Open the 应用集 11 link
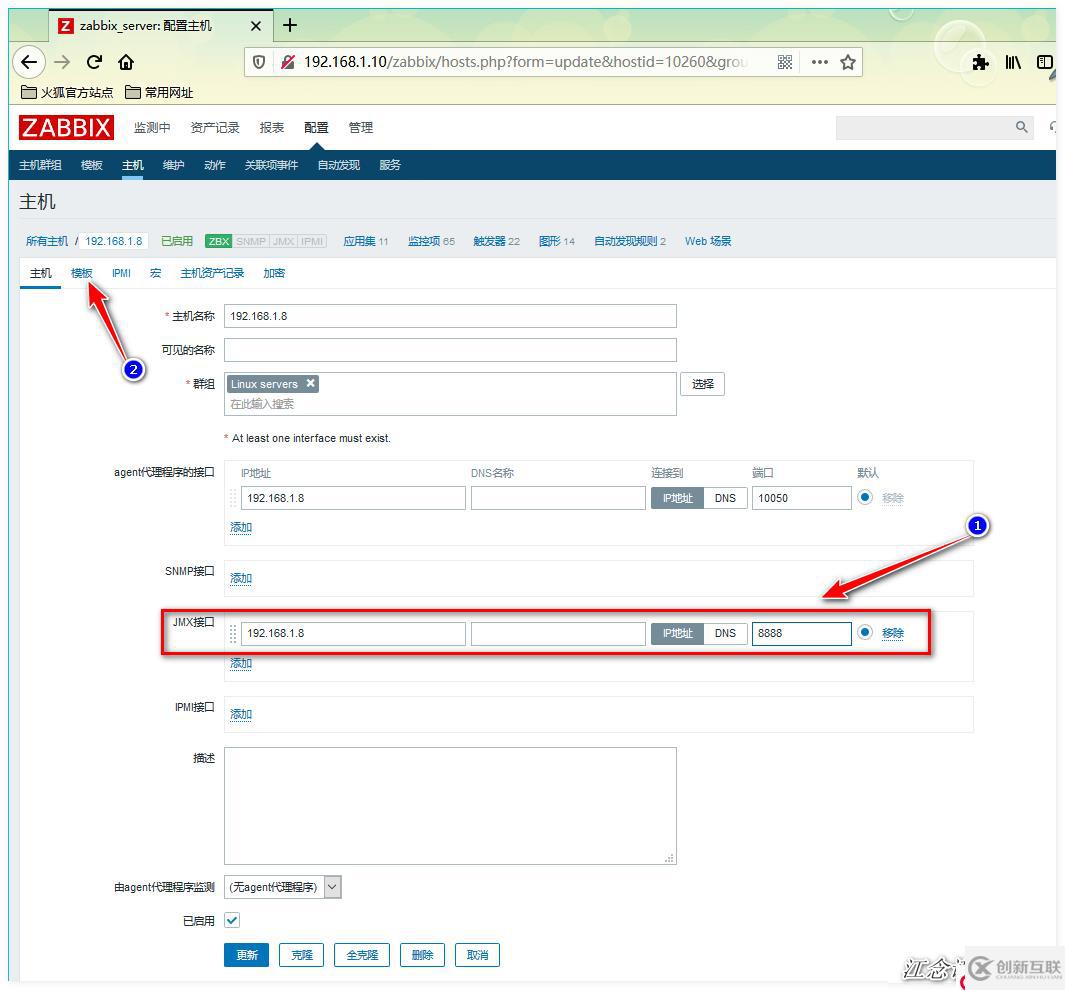 tap(365, 241)
